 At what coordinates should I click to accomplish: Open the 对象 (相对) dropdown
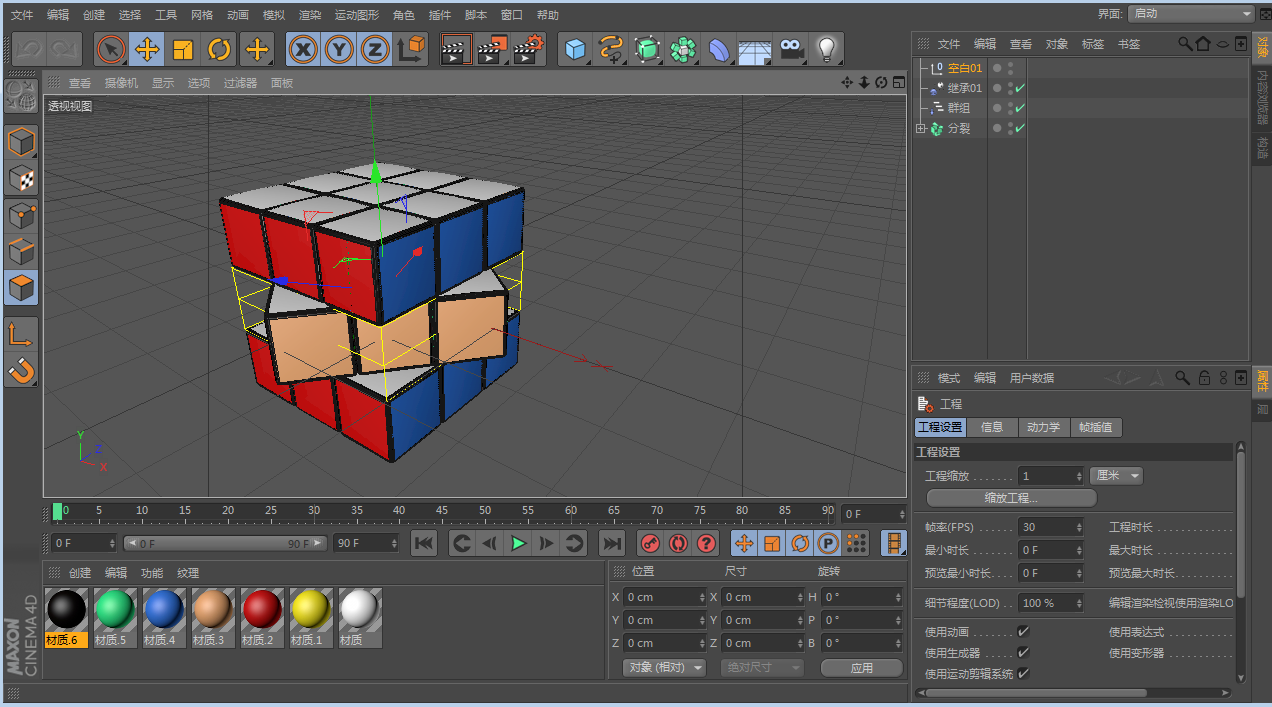[664, 667]
